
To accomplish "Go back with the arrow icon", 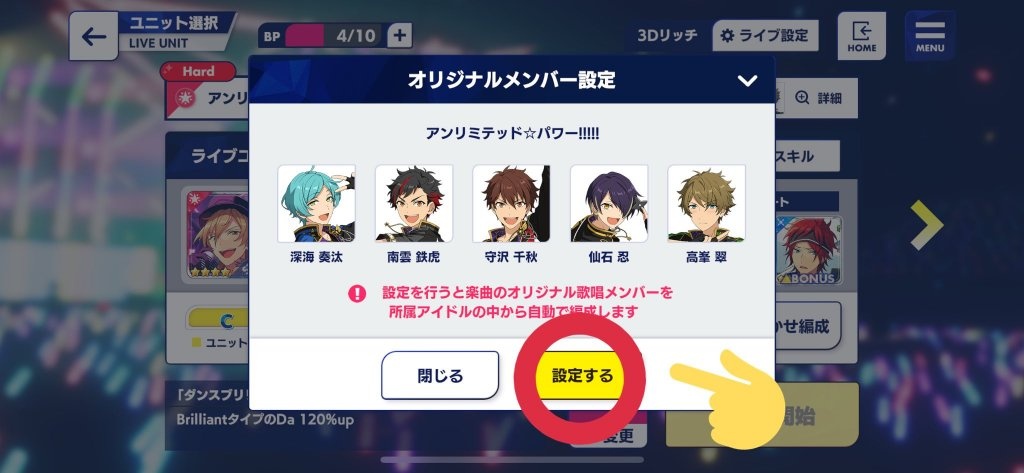I will pos(93,37).
